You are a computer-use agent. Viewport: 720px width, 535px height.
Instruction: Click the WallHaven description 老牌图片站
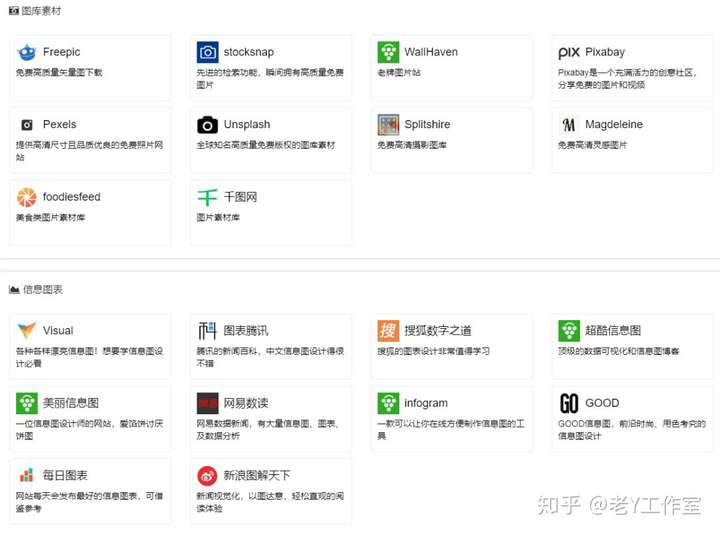coord(399,73)
